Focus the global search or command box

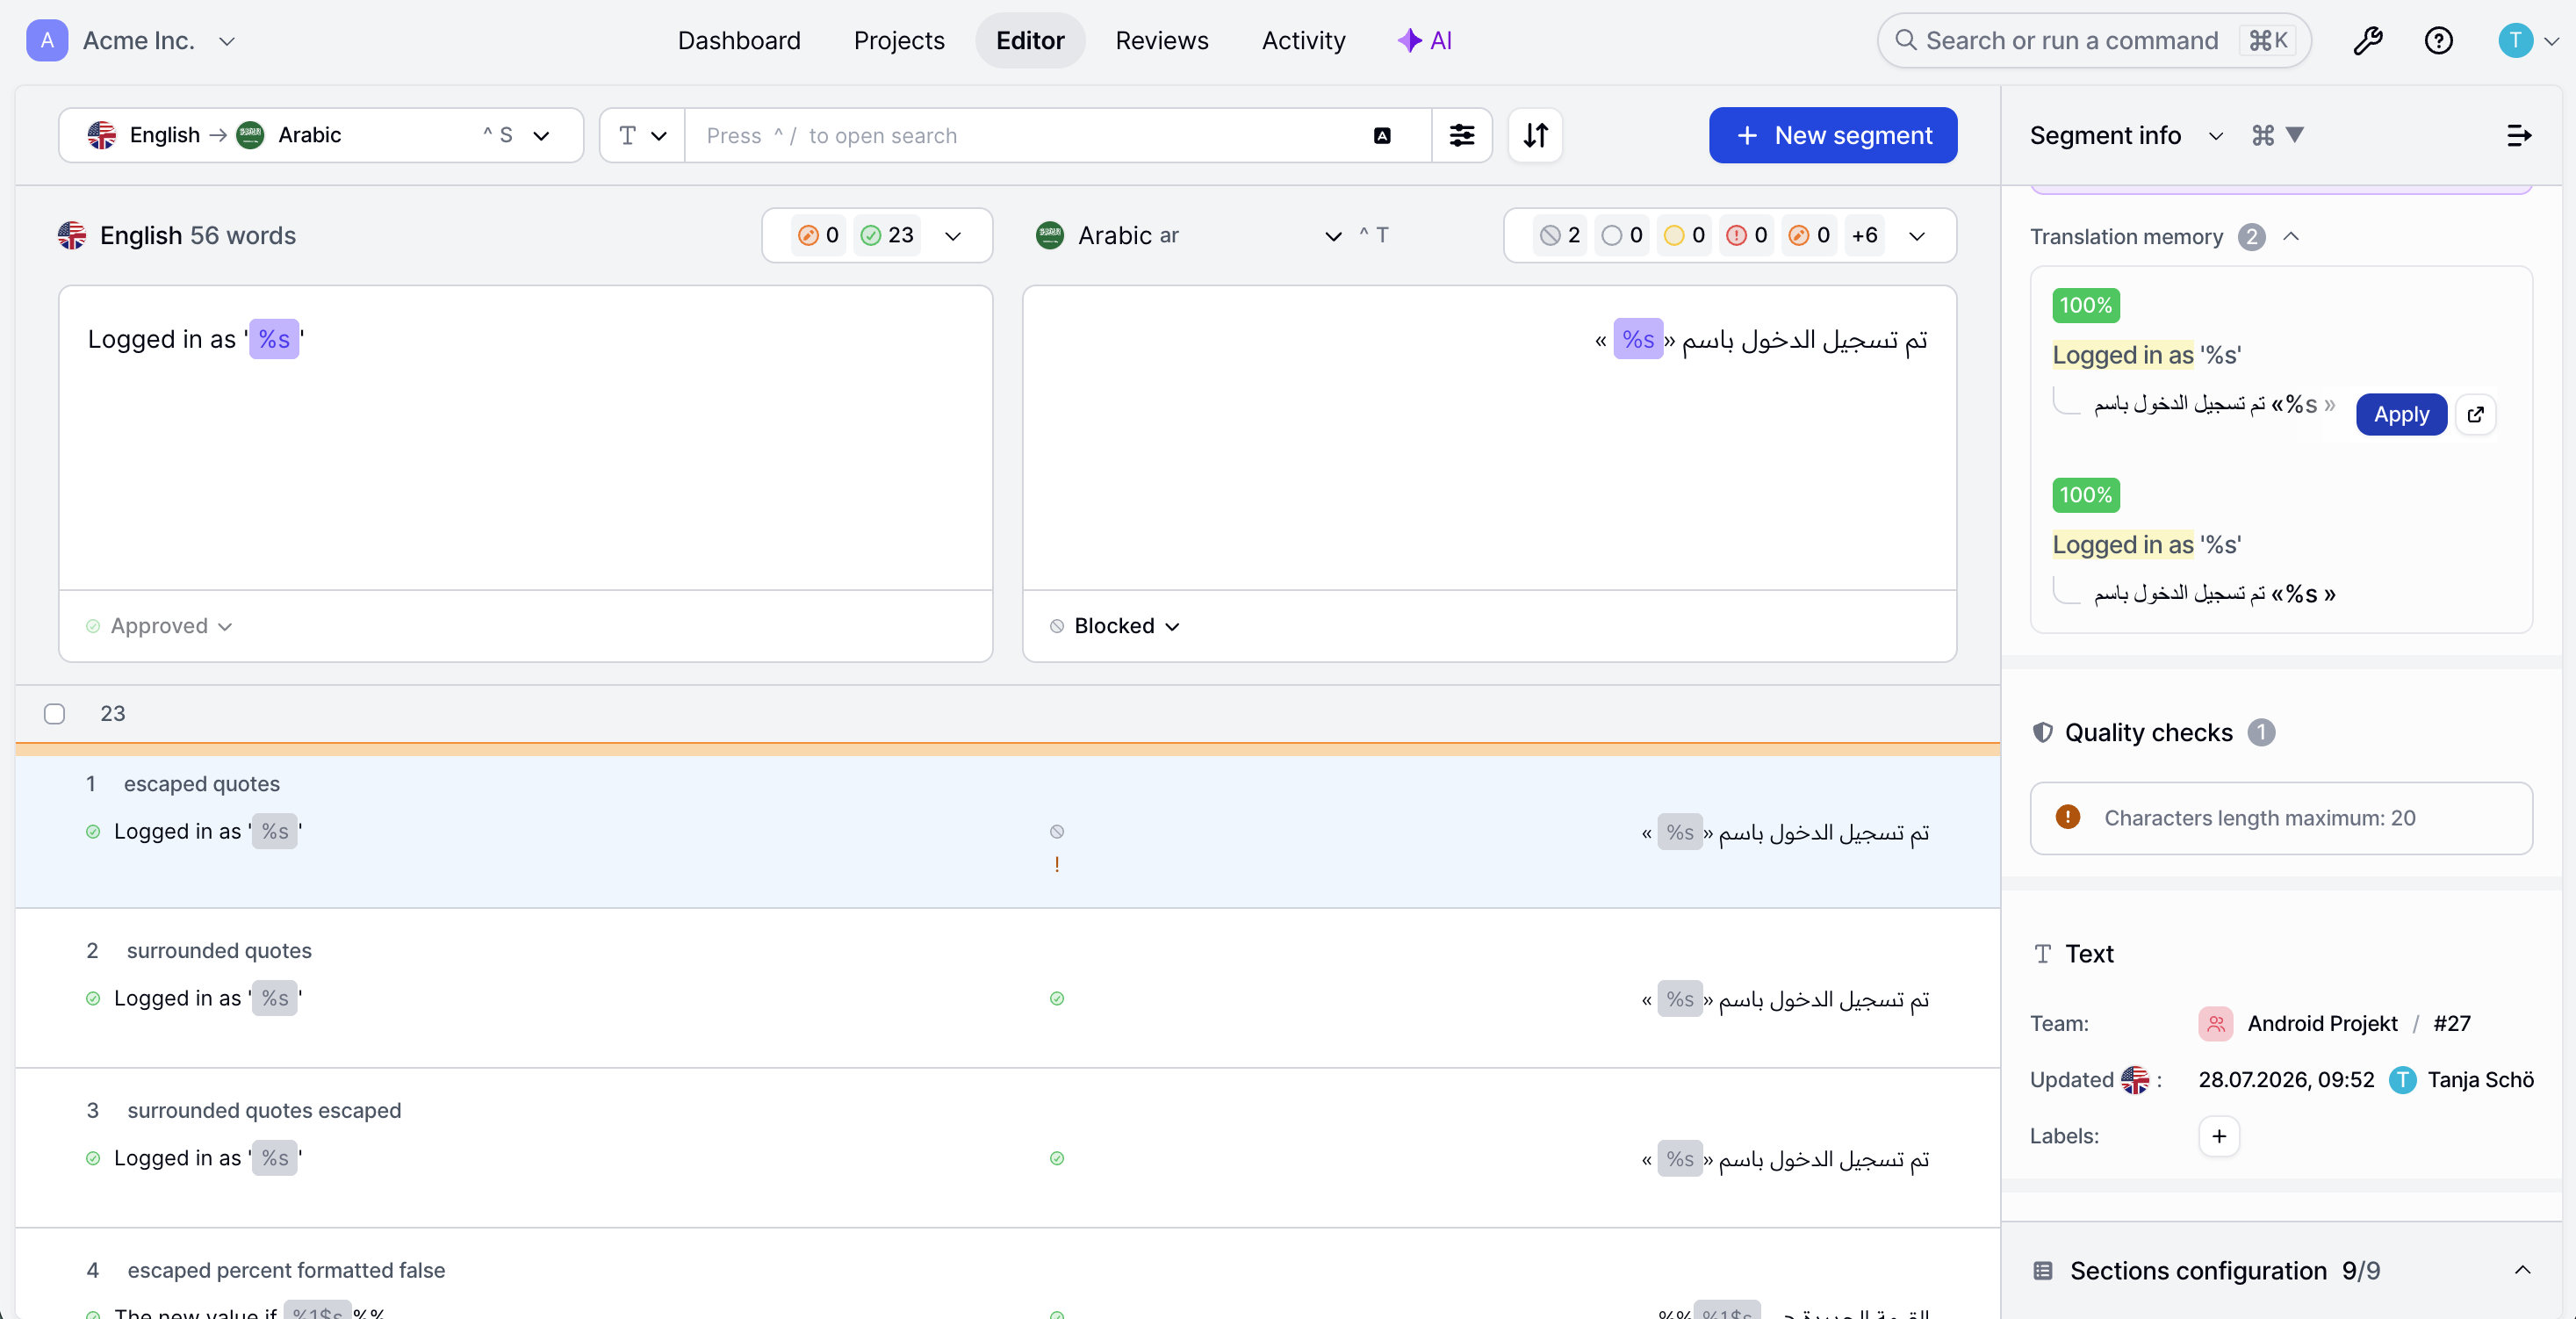2094,41
